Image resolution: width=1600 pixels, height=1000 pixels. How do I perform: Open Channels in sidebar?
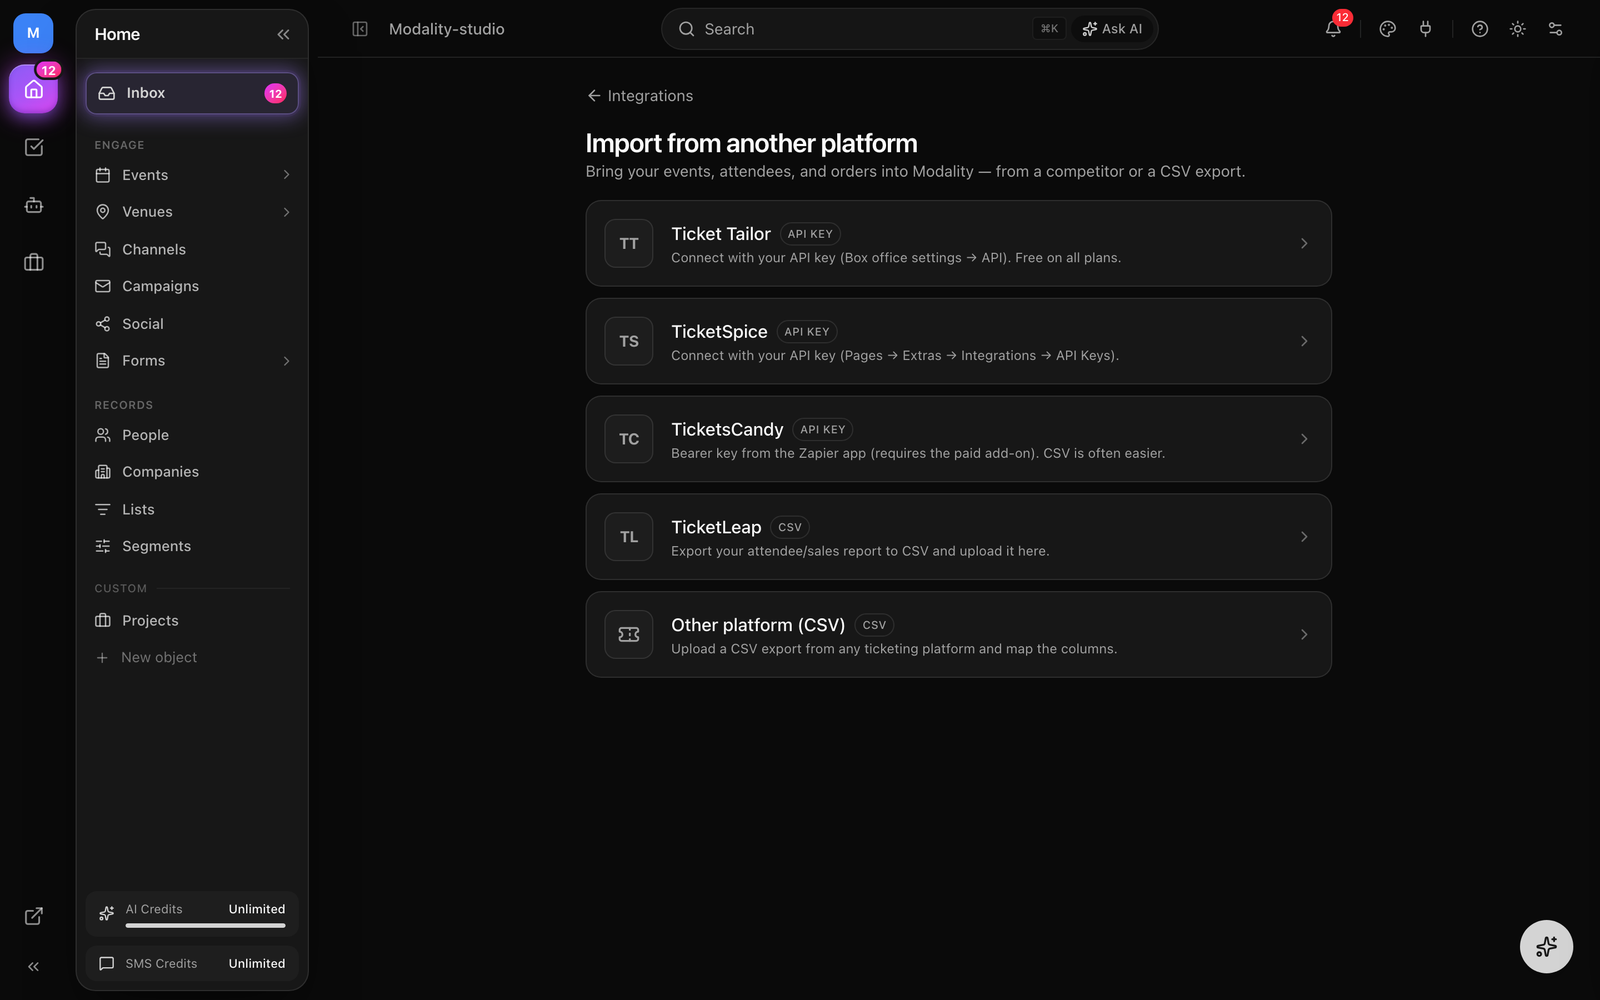tap(192, 249)
